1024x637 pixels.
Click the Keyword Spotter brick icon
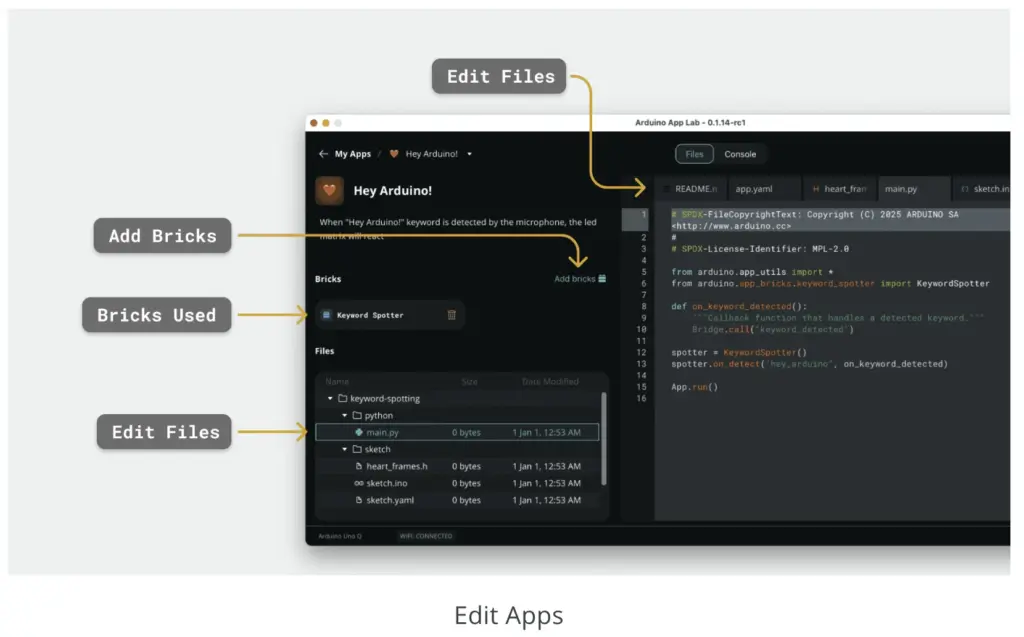point(326,315)
